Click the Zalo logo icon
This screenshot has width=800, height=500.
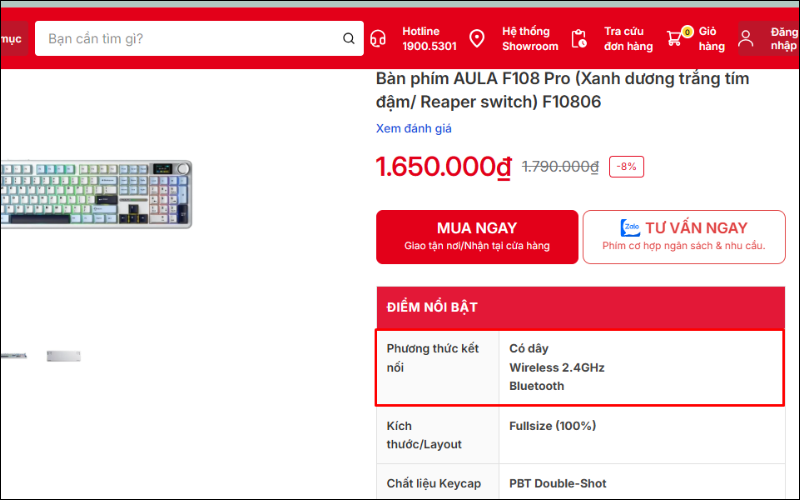630,228
